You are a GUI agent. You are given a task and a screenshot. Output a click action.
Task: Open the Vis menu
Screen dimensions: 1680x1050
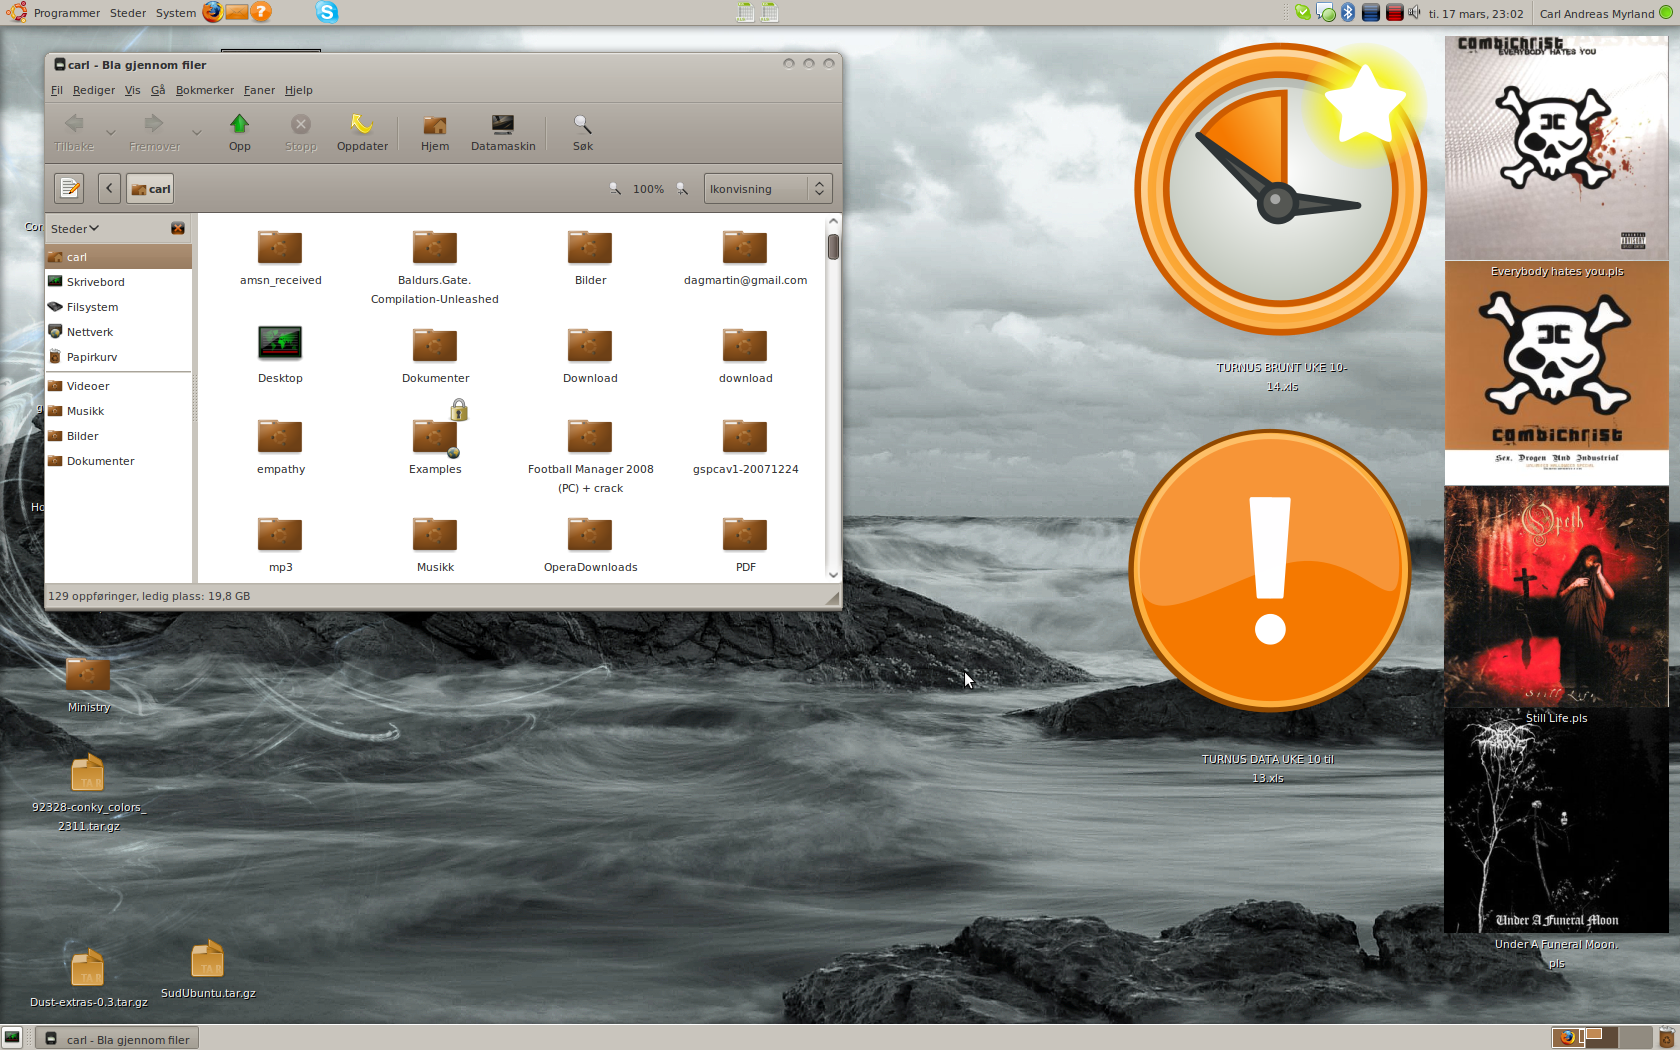point(132,90)
